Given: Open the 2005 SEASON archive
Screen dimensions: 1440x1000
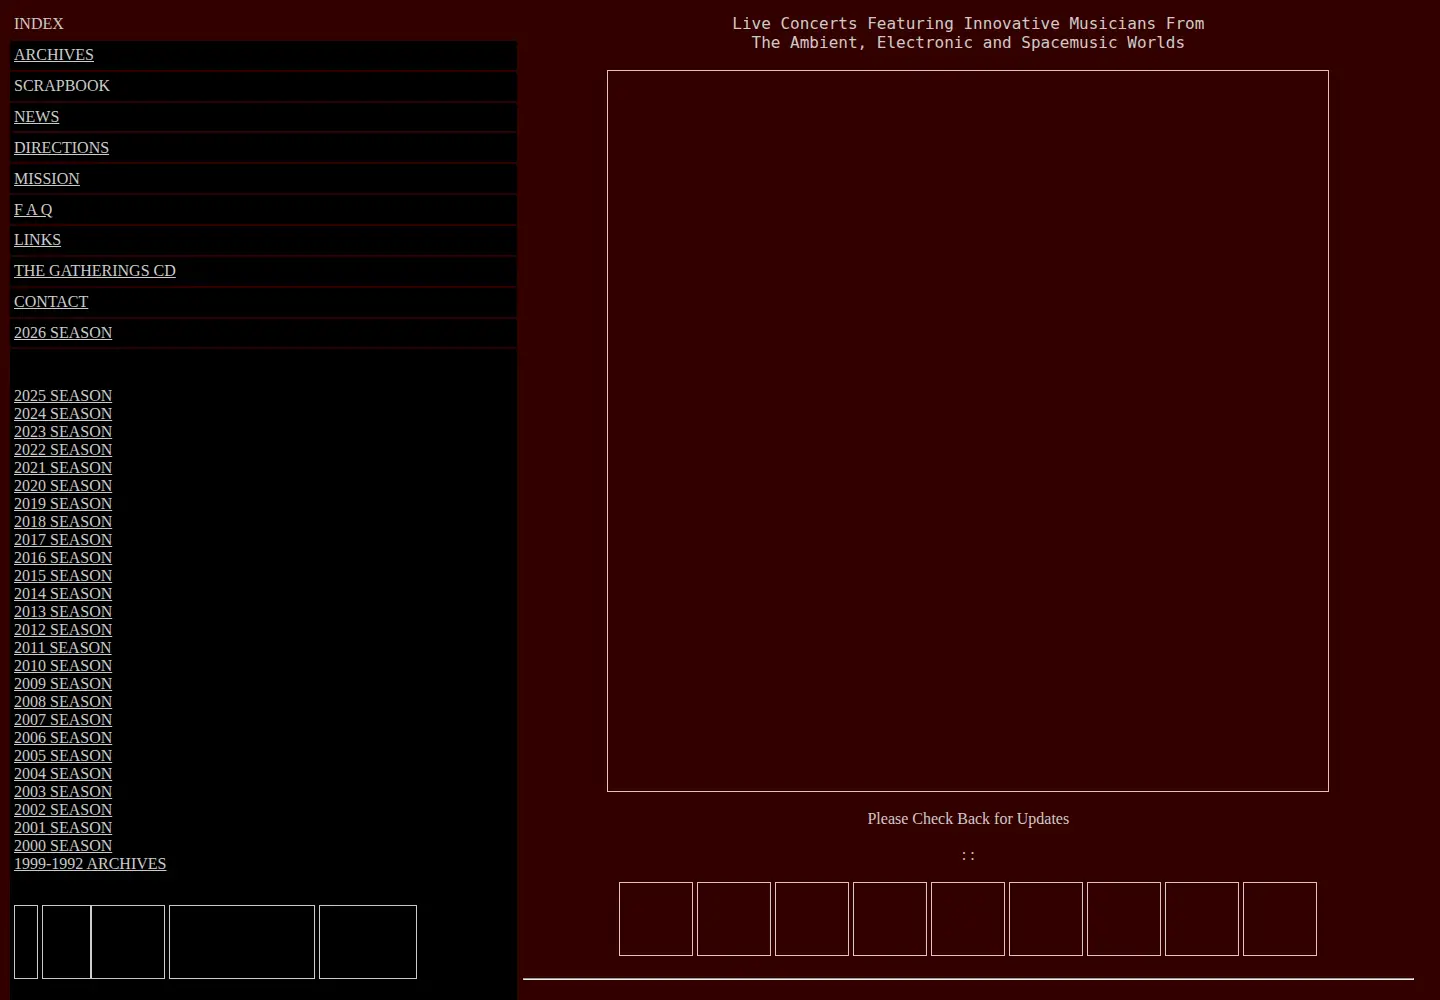Looking at the screenshot, I should tap(63, 756).
